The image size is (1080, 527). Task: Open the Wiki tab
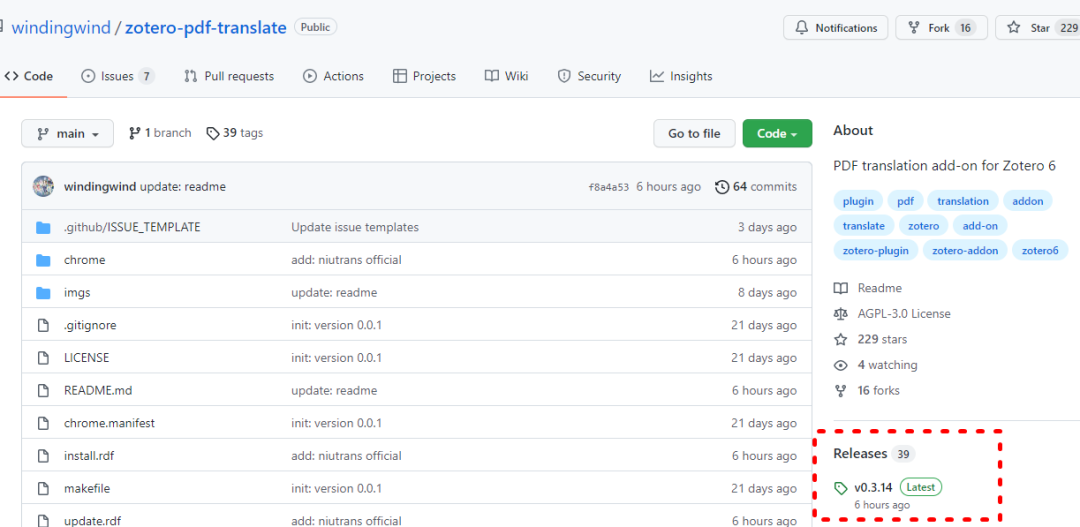506,76
